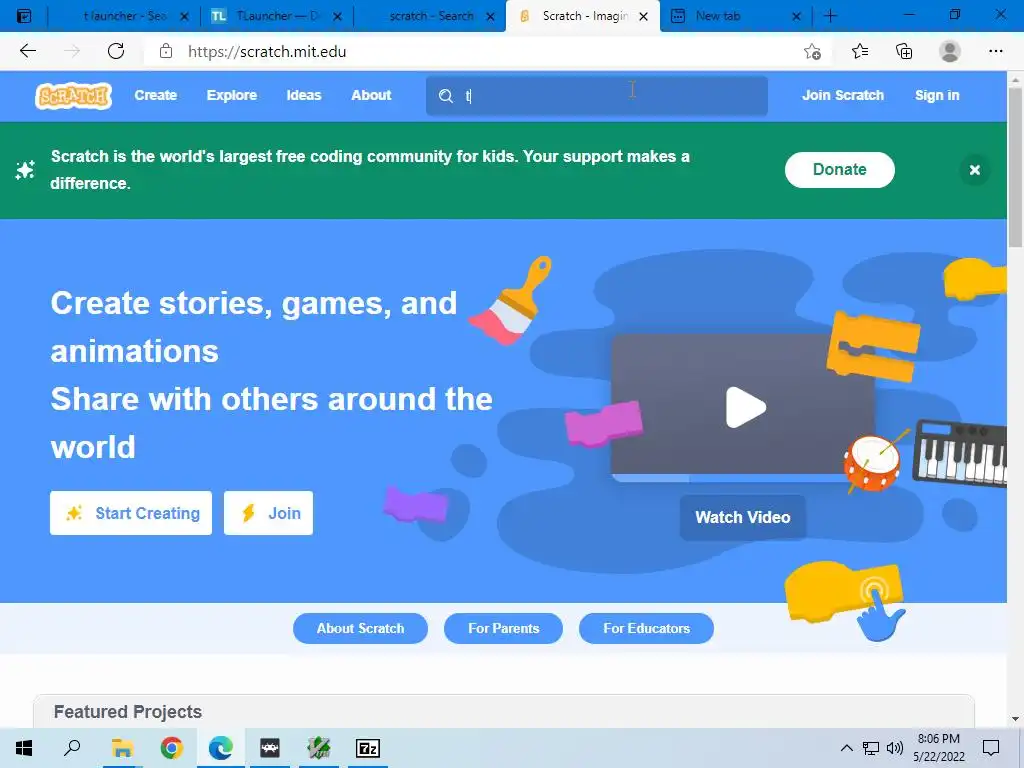Close the TLauncher tab
The height and width of the screenshot is (768, 1024).
[337, 16]
